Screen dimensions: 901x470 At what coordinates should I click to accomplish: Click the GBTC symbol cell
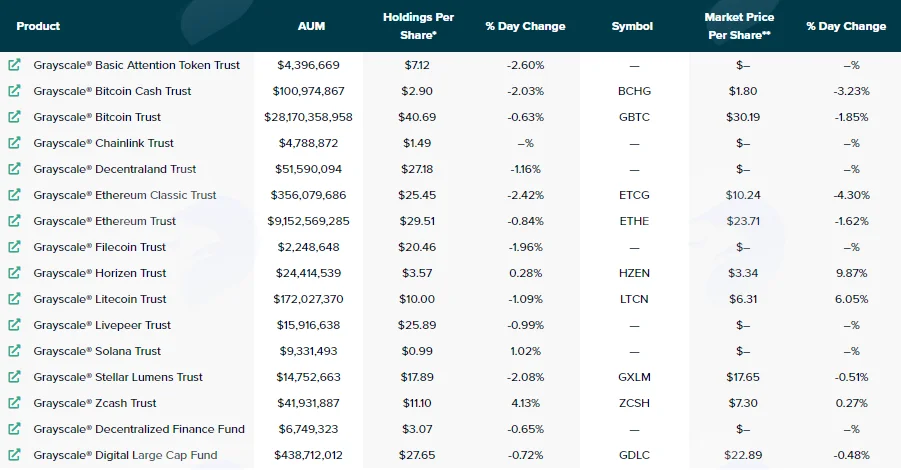point(634,117)
